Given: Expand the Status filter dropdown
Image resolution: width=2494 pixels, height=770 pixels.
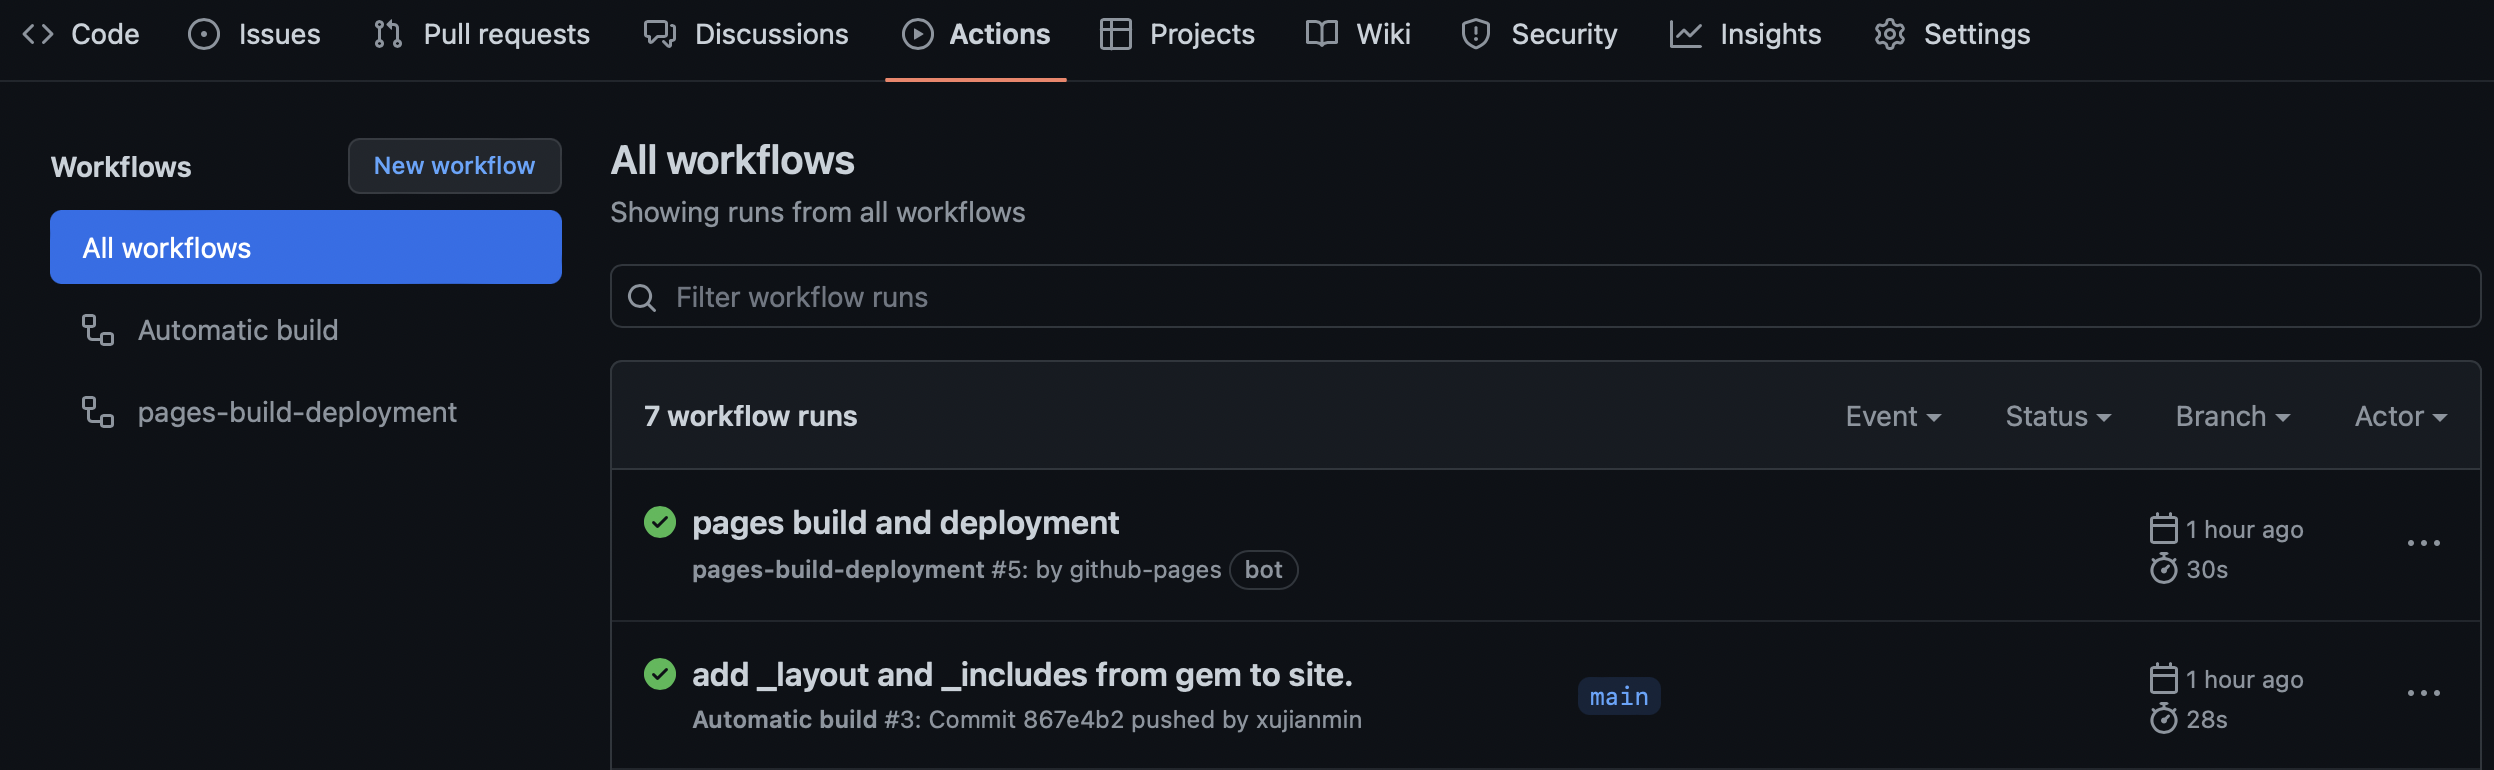Looking at the screenshot, I should tap(2058, 416).
